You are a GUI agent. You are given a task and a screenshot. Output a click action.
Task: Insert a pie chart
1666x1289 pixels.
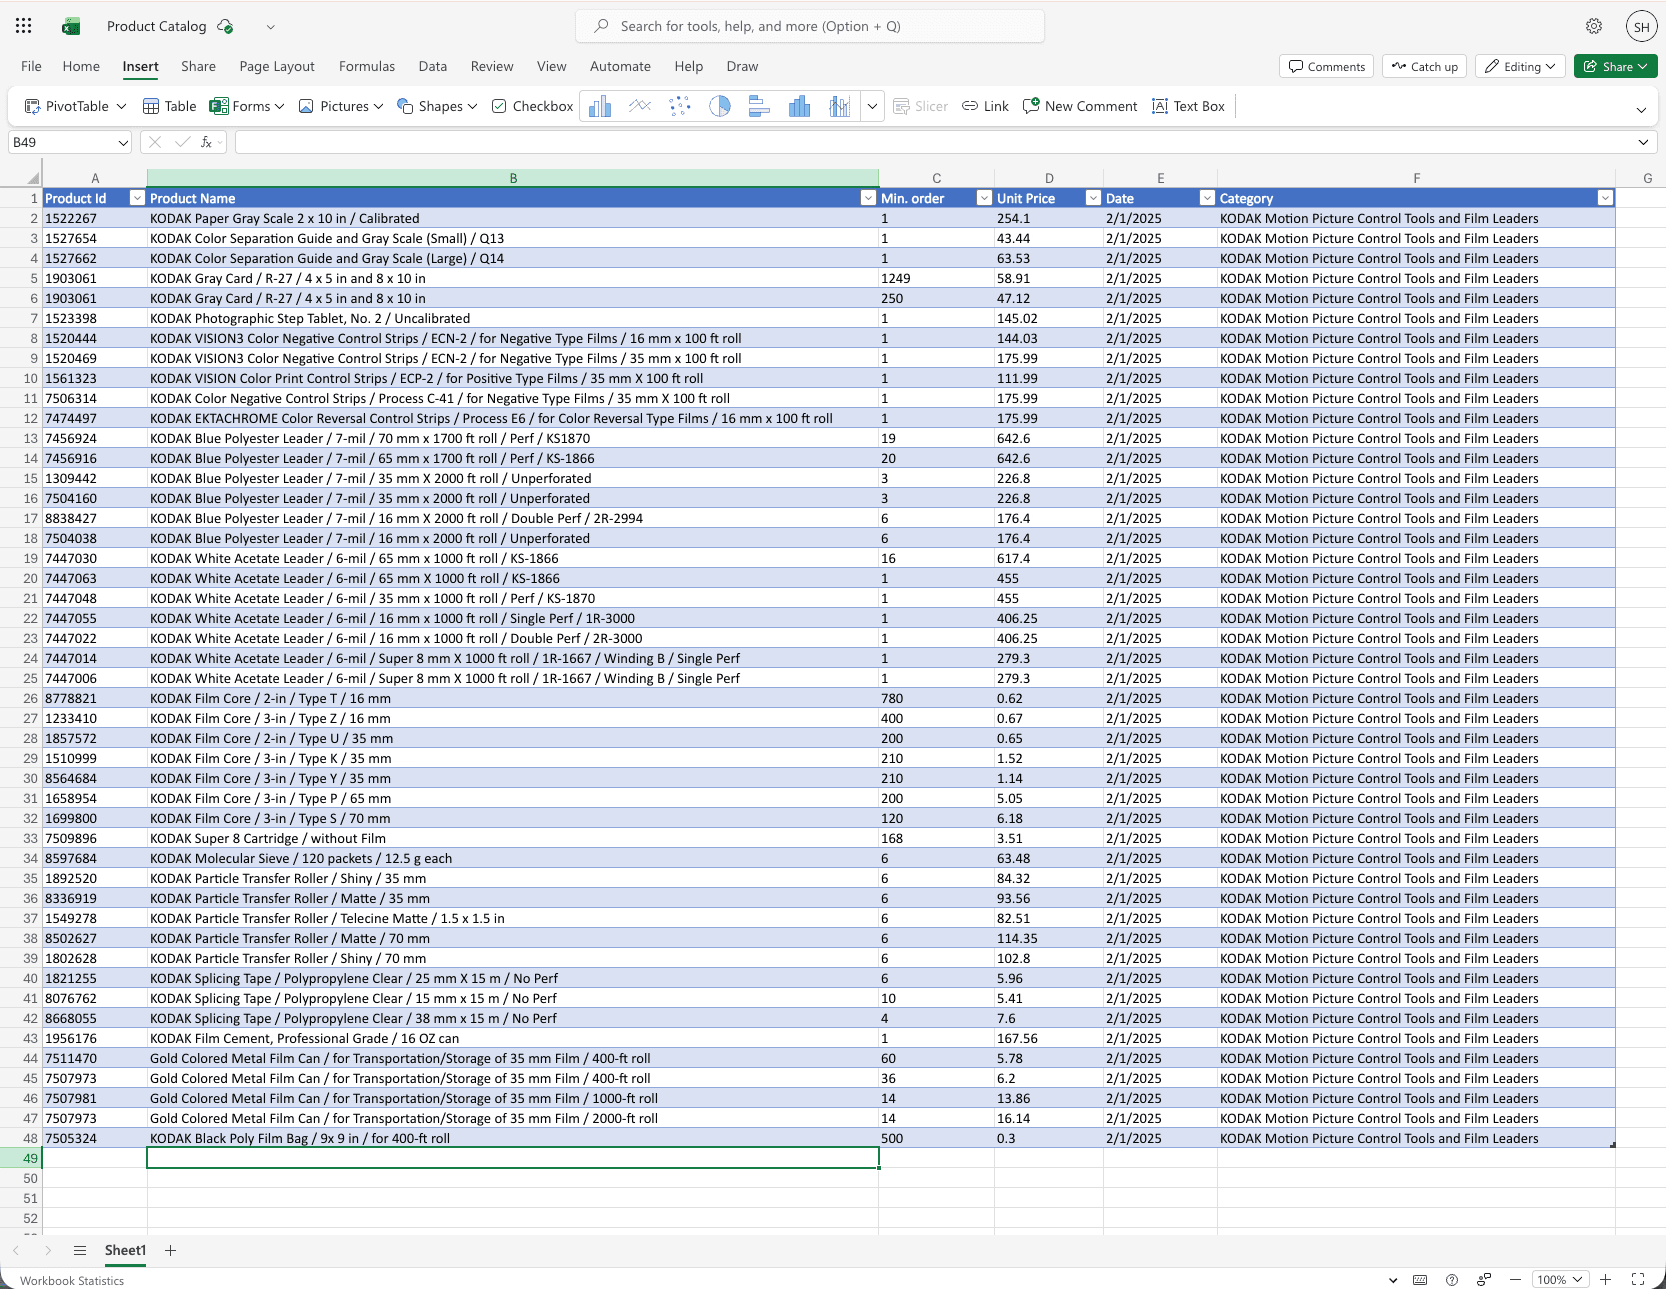click(719, 106)
